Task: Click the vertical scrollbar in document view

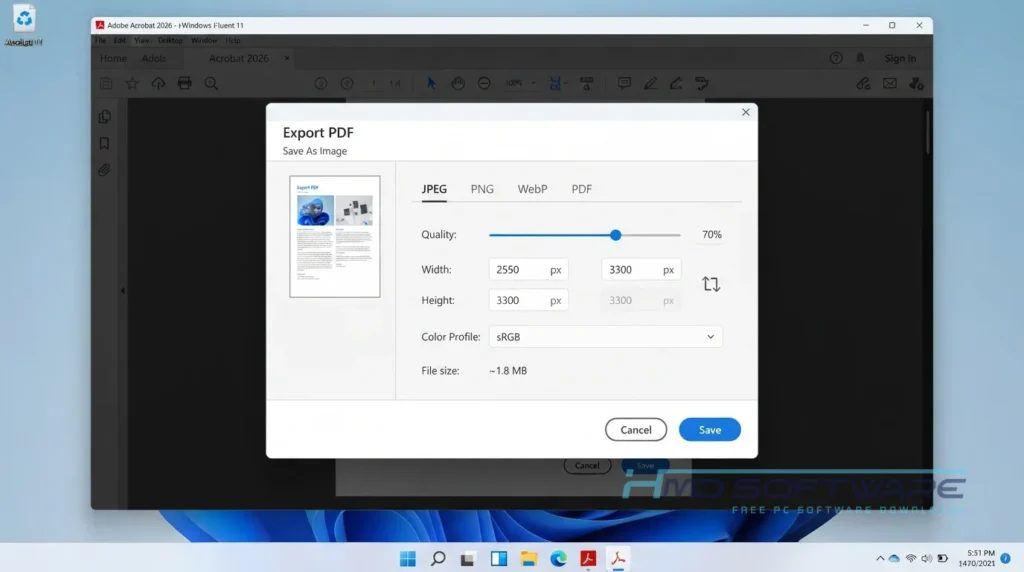Action: 927,133
